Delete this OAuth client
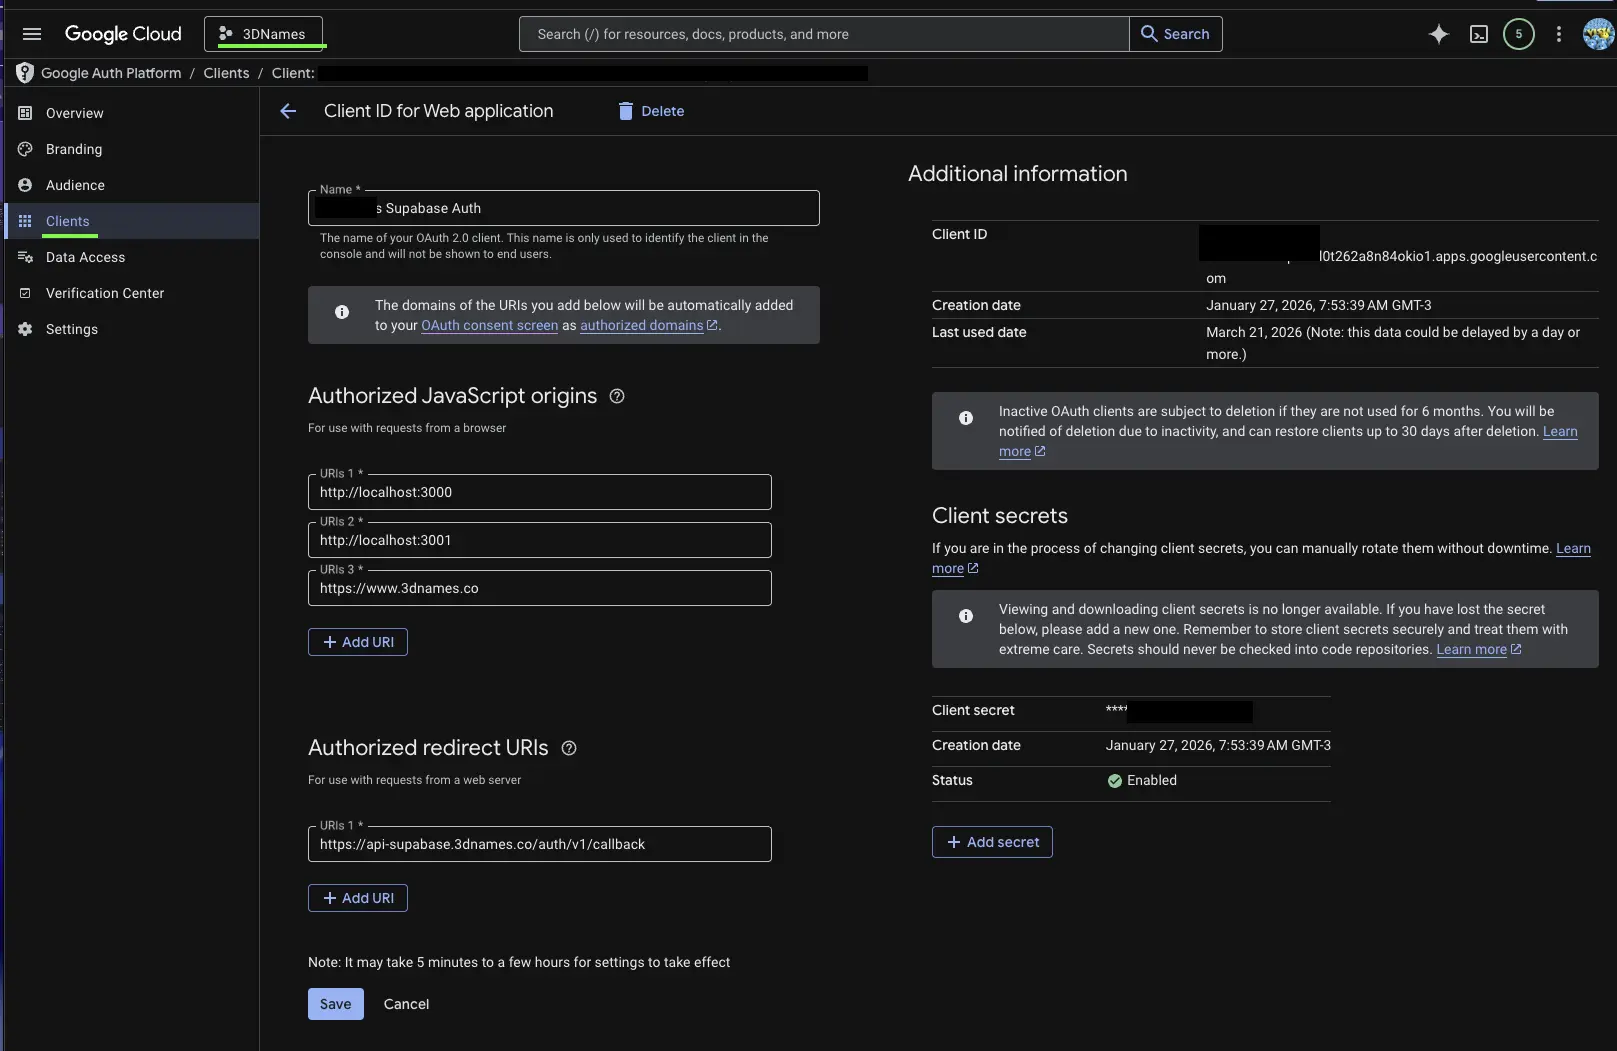 click(651, 111)
